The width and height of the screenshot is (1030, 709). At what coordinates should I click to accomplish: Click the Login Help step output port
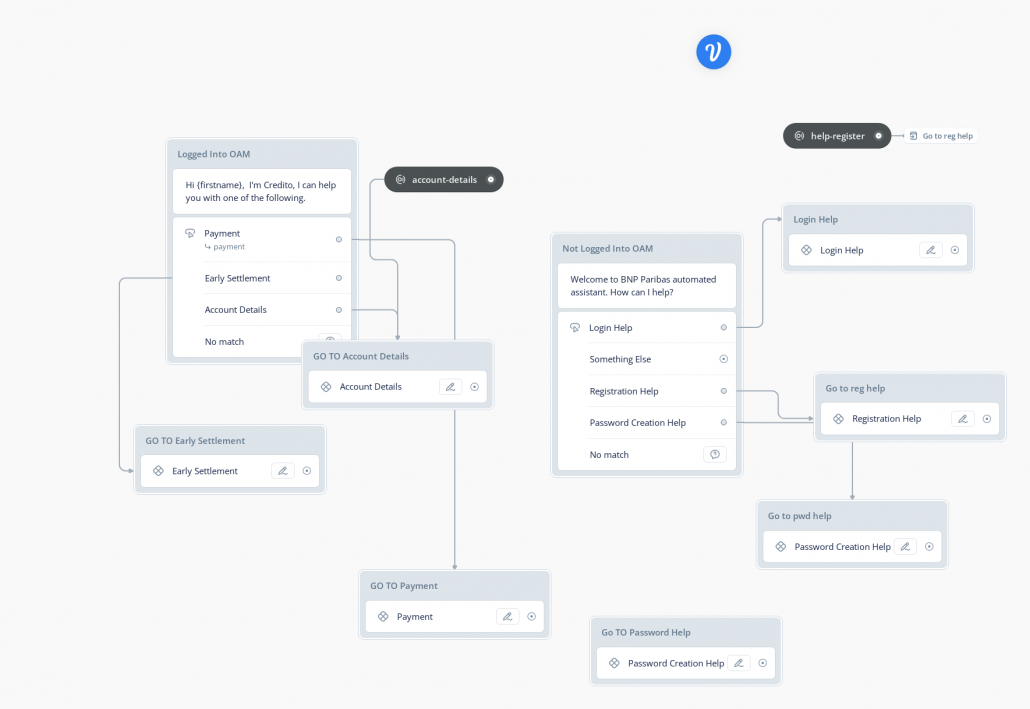[x=955, y=250]
